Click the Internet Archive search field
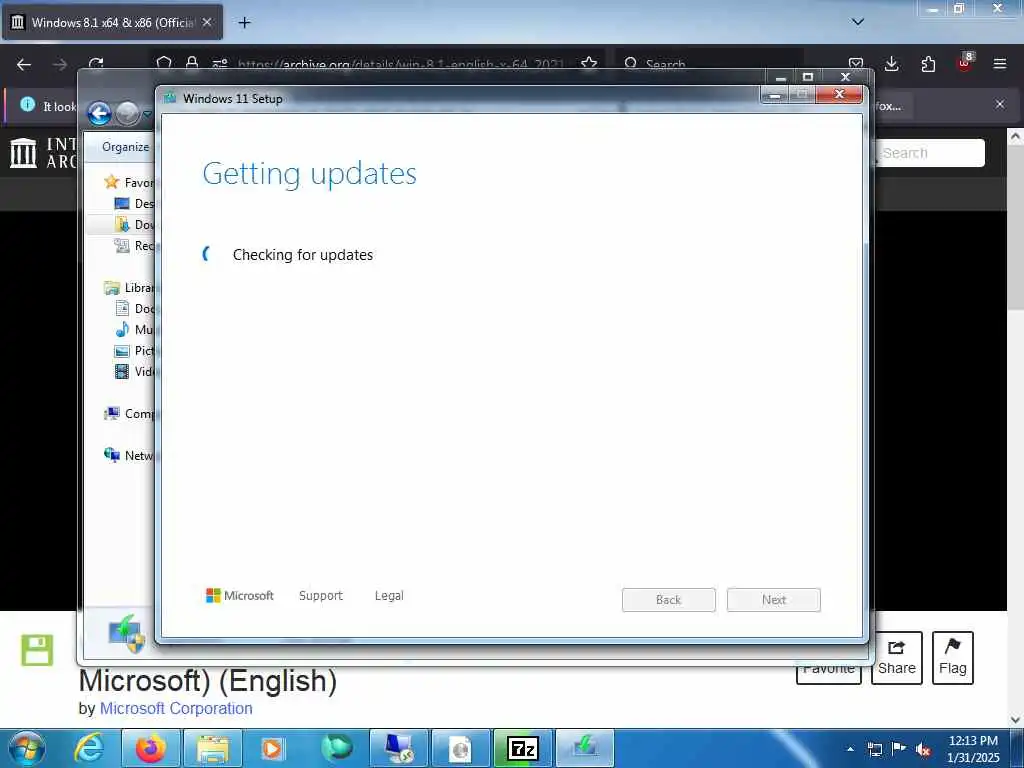The height and width of the screenshot is (768, 1024). [x=929, y=153]
